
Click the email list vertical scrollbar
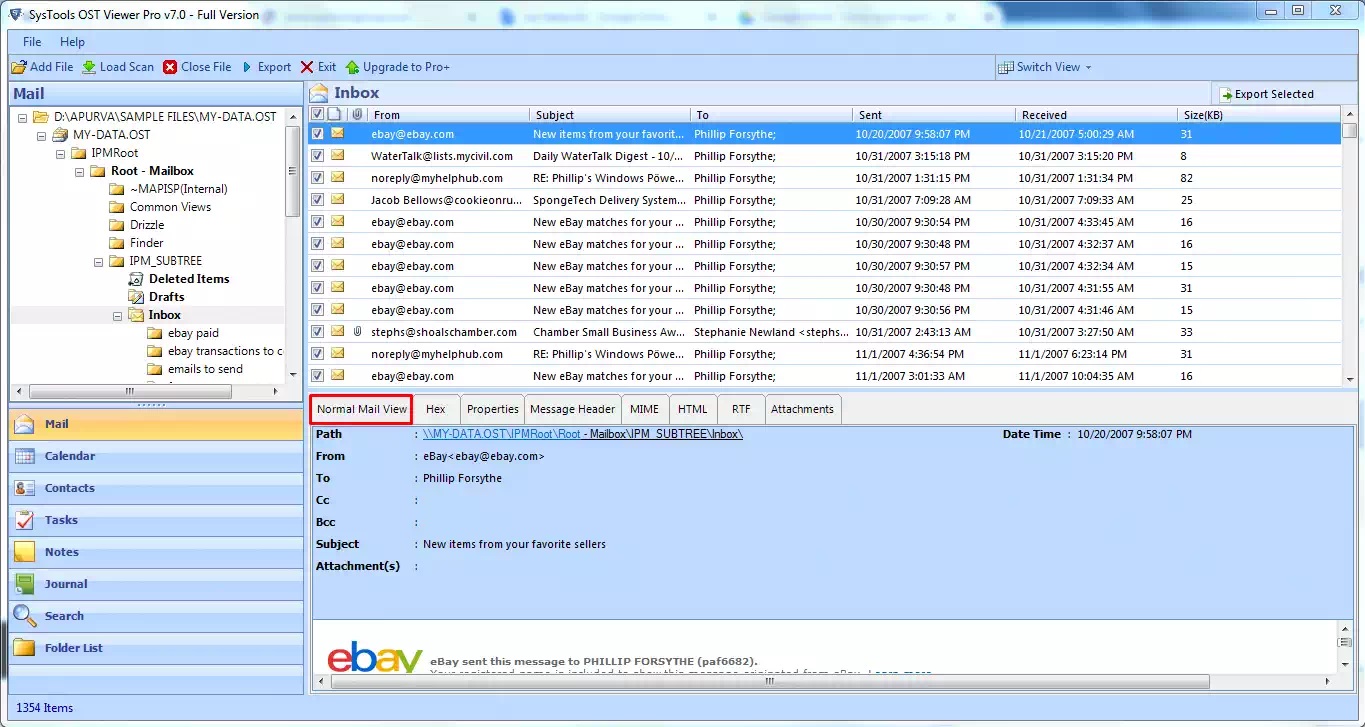pyautogui.click(x=1350, y=247)
